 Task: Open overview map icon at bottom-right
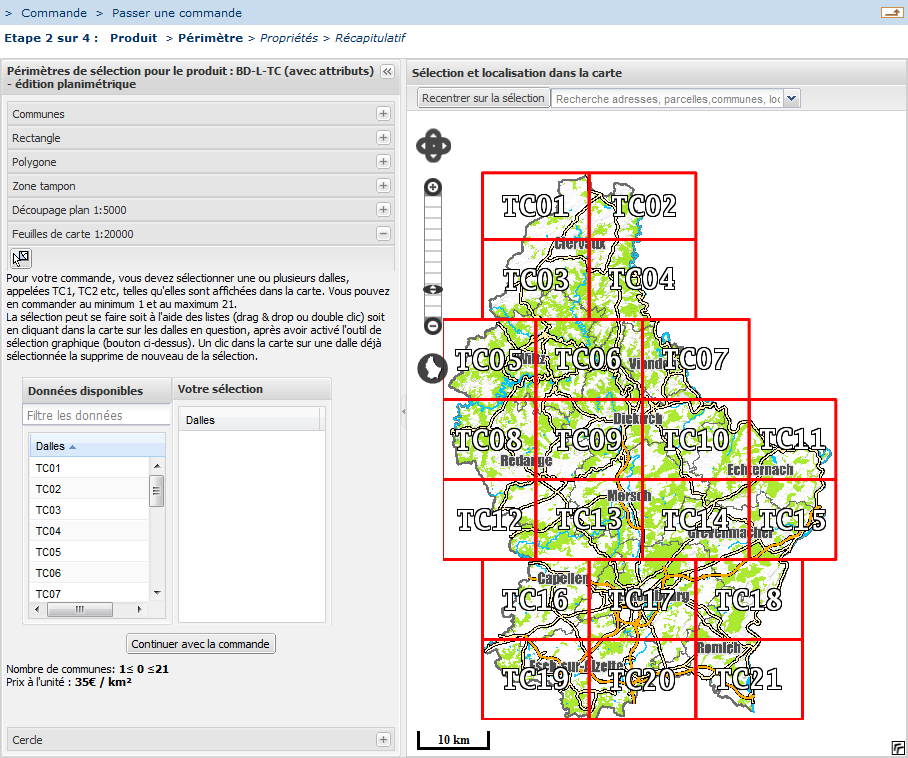click(x=897, y=747)
